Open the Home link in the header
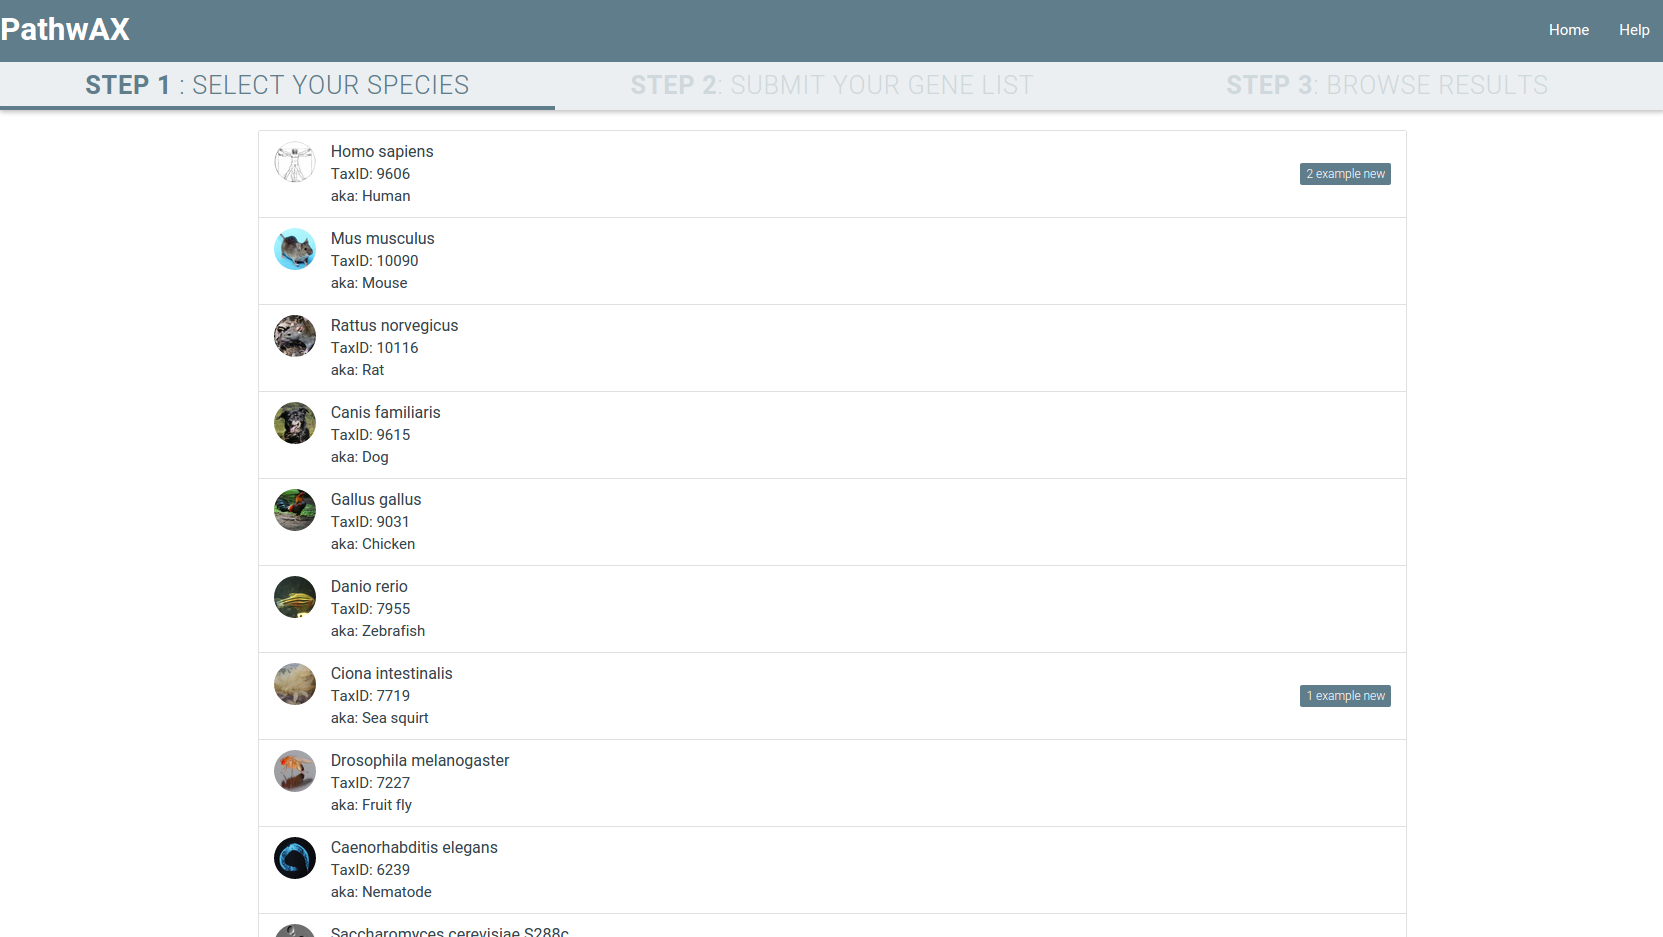Viewport: 1663px width, 937px height. [1568, 30]
